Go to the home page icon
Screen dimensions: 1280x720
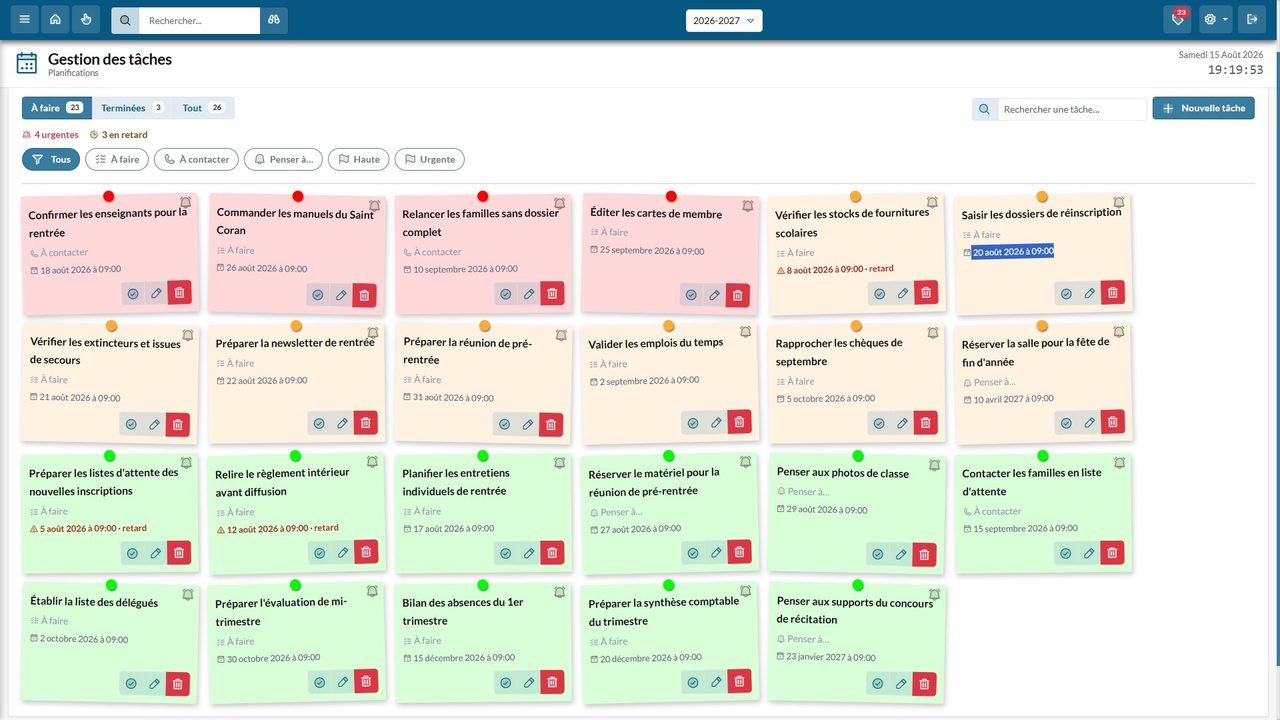(55, 20)
